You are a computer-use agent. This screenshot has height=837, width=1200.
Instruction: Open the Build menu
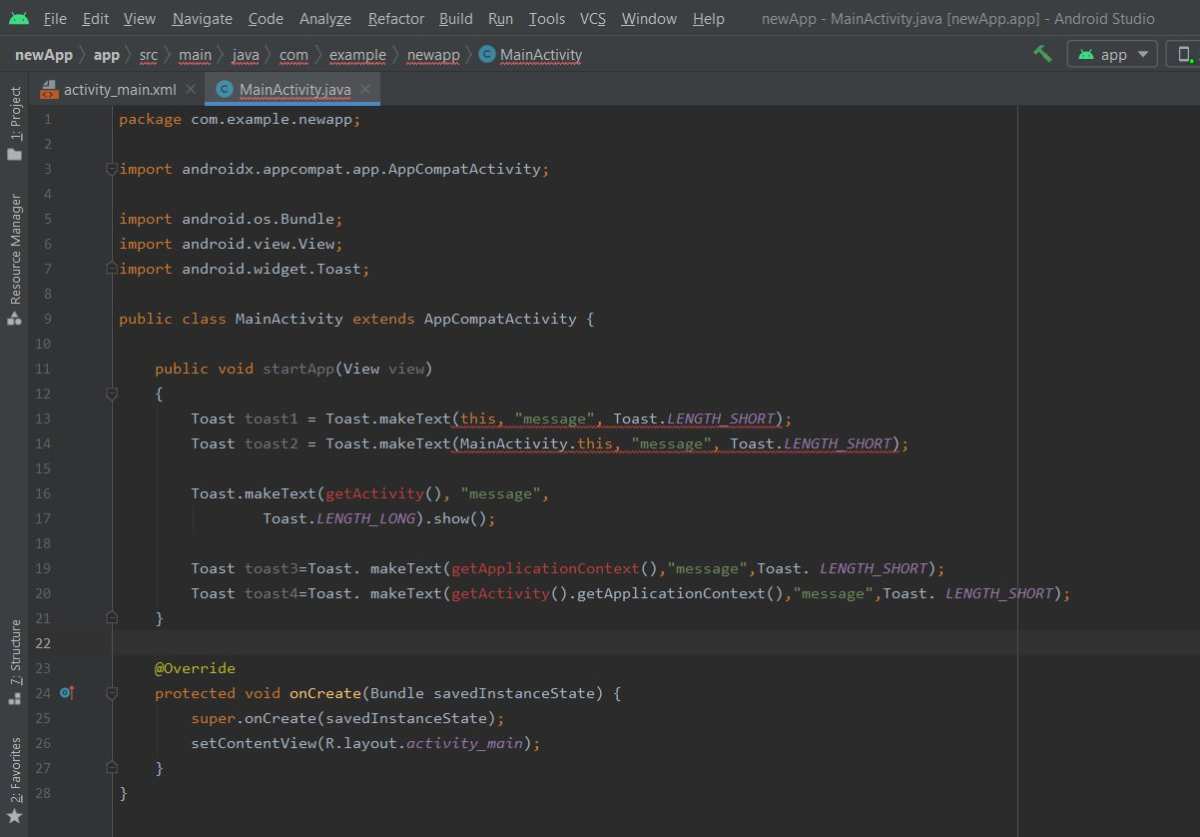point(456,19)
